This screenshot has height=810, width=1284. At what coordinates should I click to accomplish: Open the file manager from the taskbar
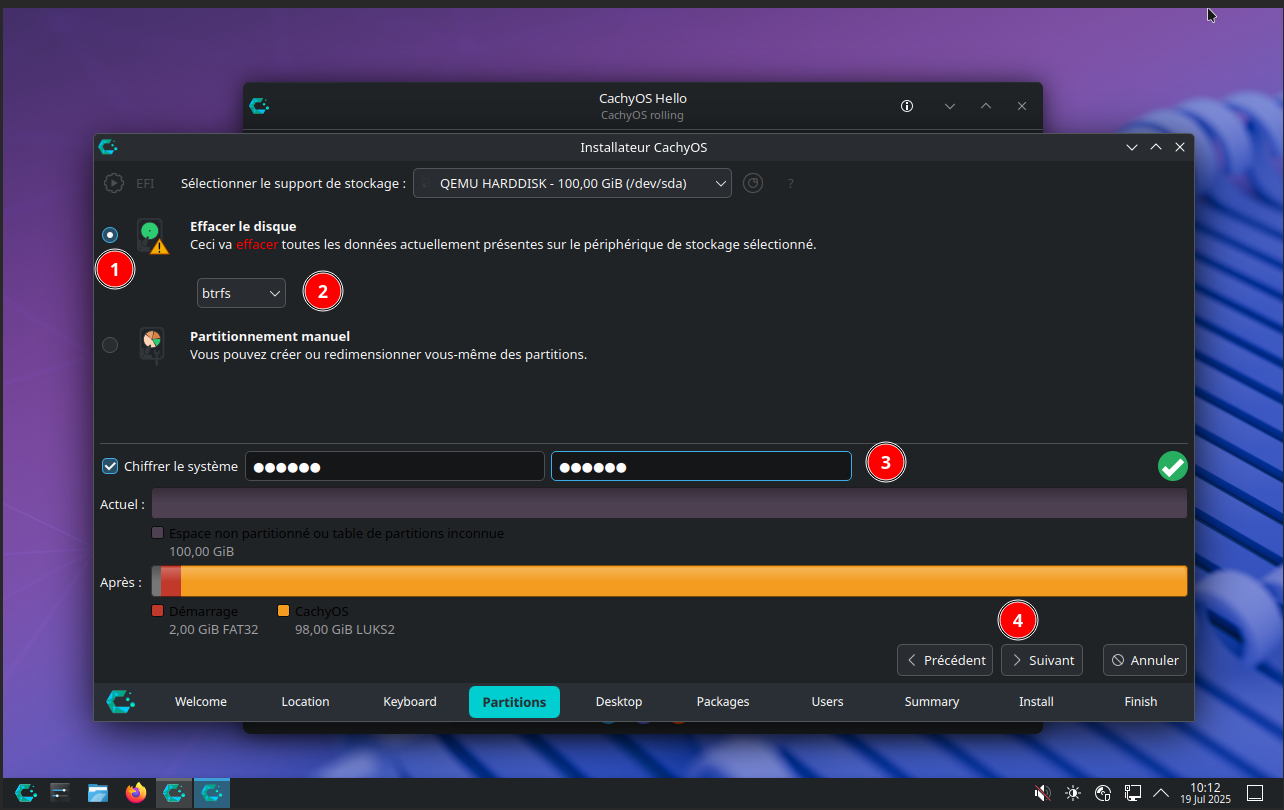[98, 793]
